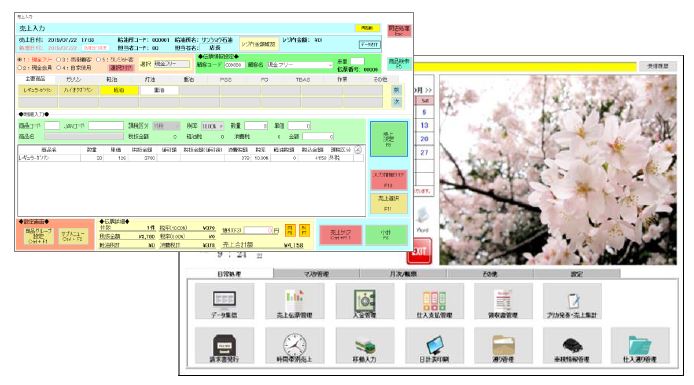Open the tan folder management icon
694x385 pixels.
tap(503, 346)
